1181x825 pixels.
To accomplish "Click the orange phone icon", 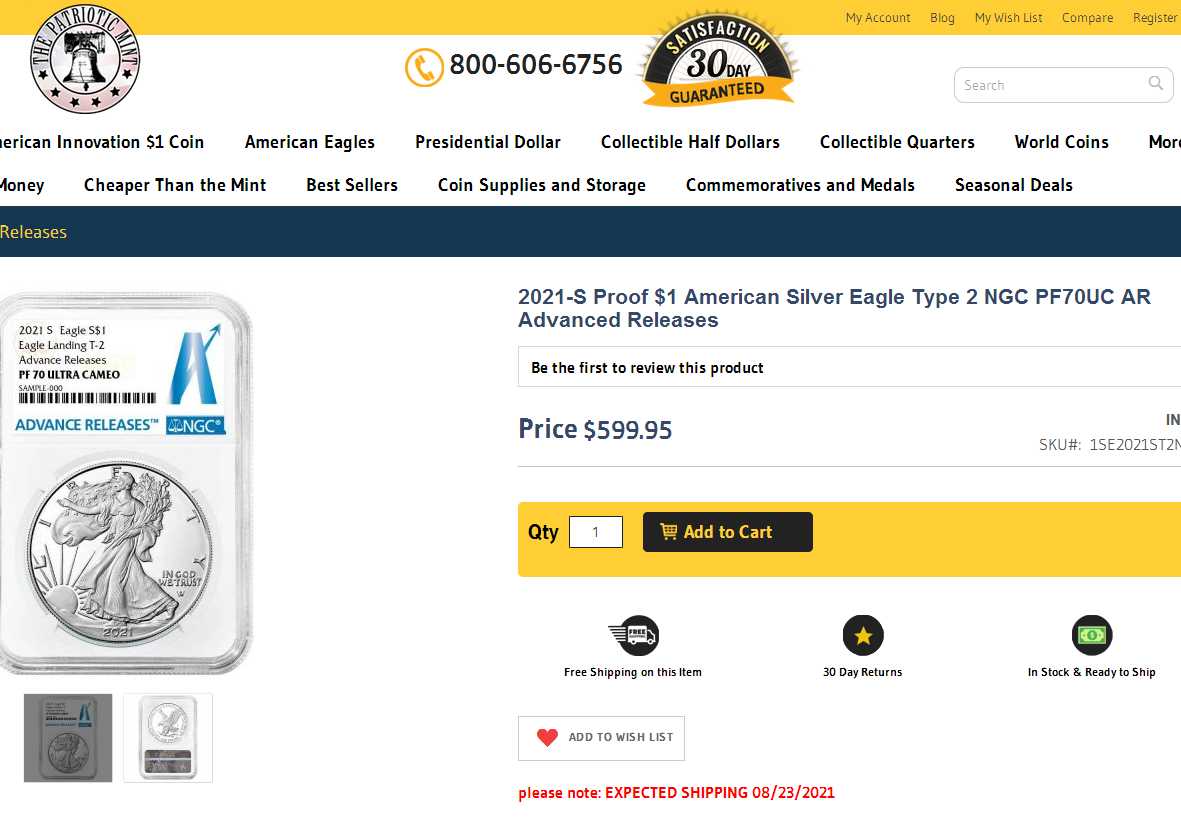I will (424, 67).
